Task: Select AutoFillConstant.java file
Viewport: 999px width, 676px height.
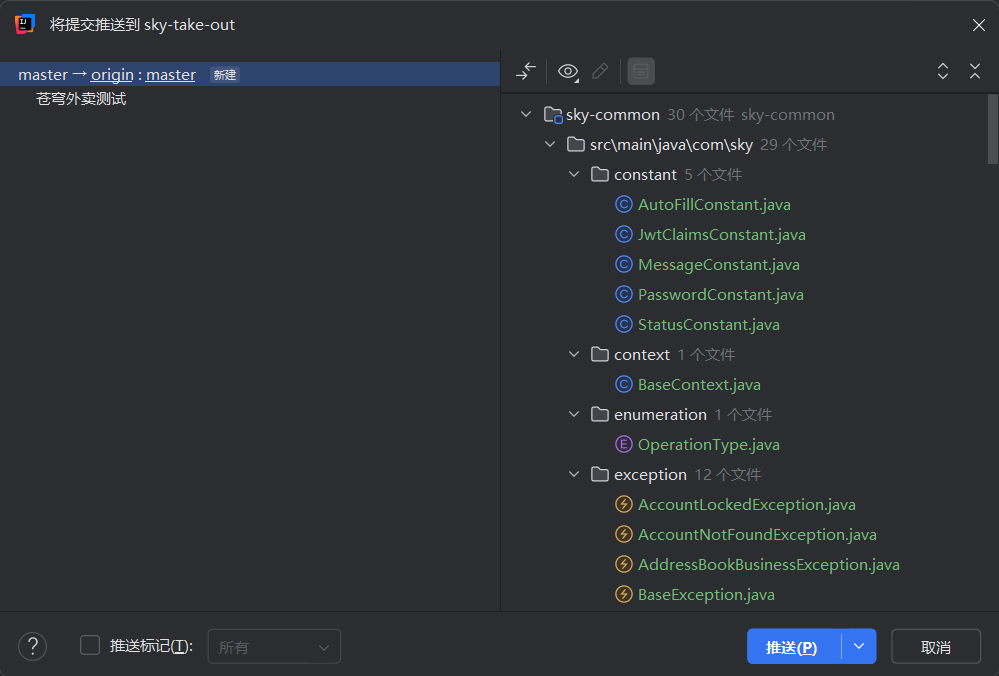Action: point(714,205)
